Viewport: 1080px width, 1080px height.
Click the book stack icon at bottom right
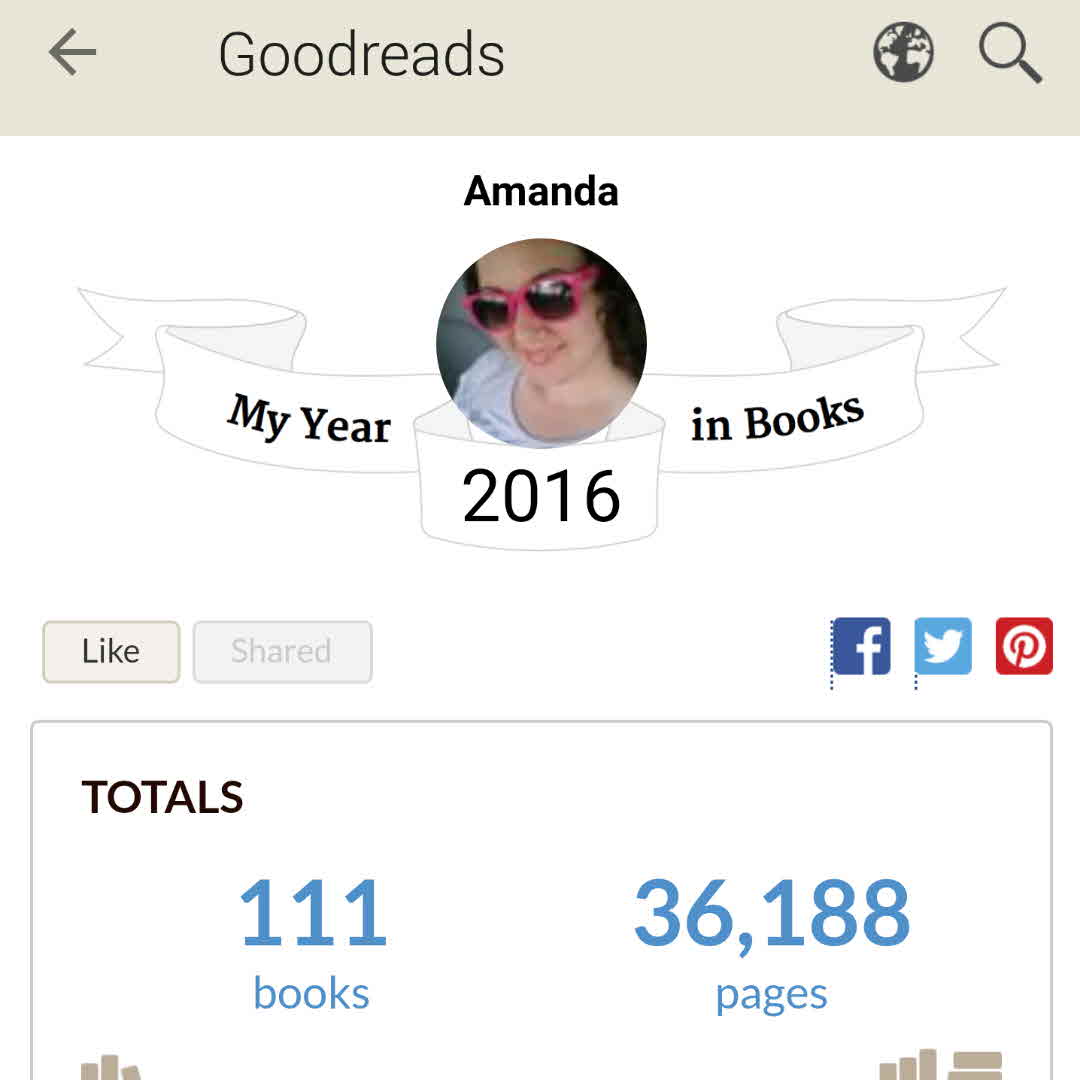click(x=942, y=1064)
